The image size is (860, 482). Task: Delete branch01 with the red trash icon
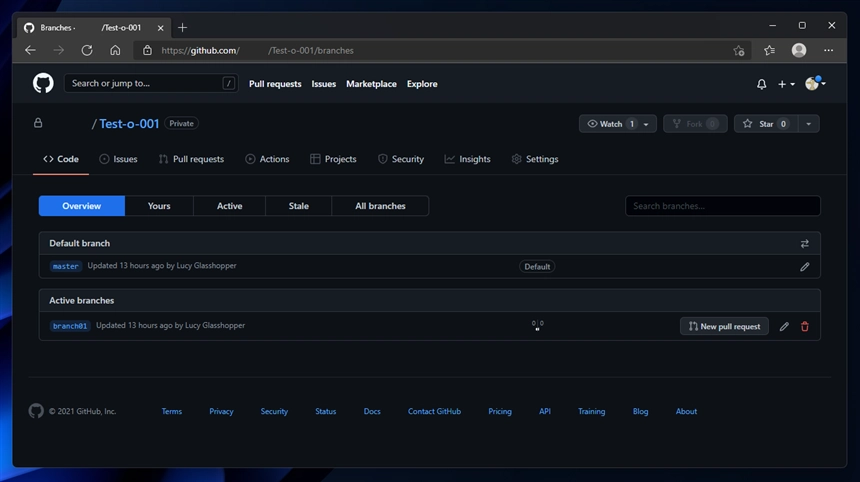coord(805,326)
